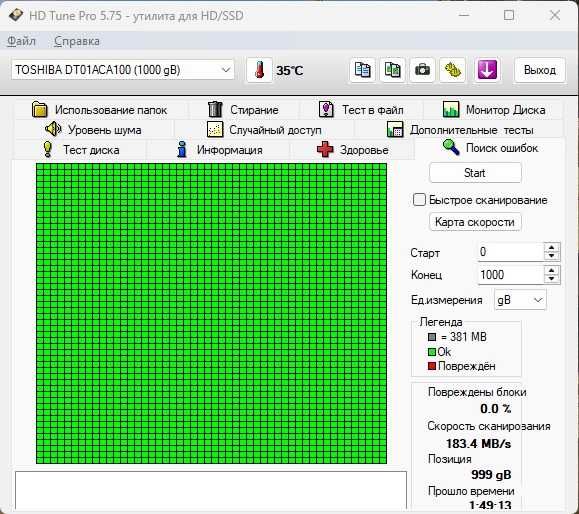
Task: Increase the Старт value with up arrow
Action: pyautogui.click(x=552, y=248)
